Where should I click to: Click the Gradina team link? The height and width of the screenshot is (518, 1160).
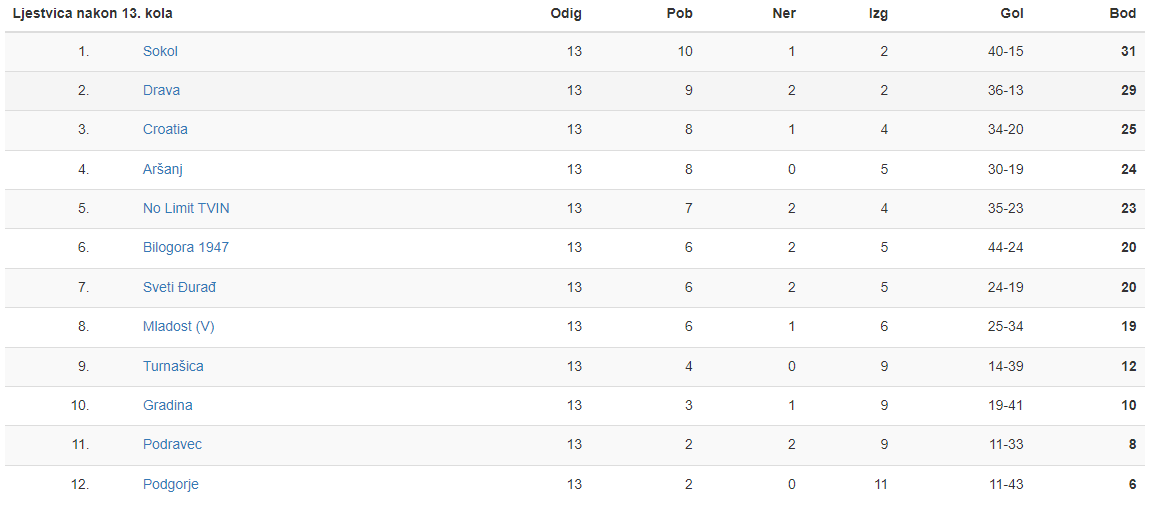pyautogui.click(x=167, y=405)
